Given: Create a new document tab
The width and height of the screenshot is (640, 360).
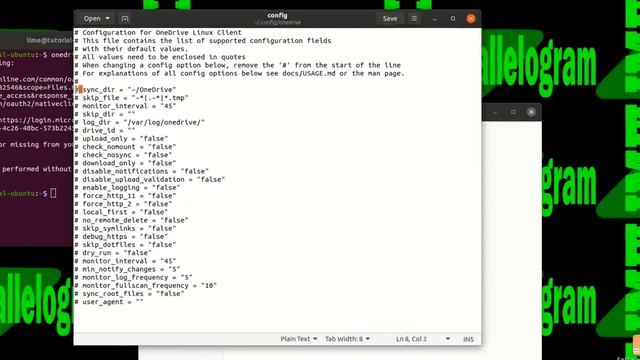Looking at the screenshot, I should tap(125, 19).
